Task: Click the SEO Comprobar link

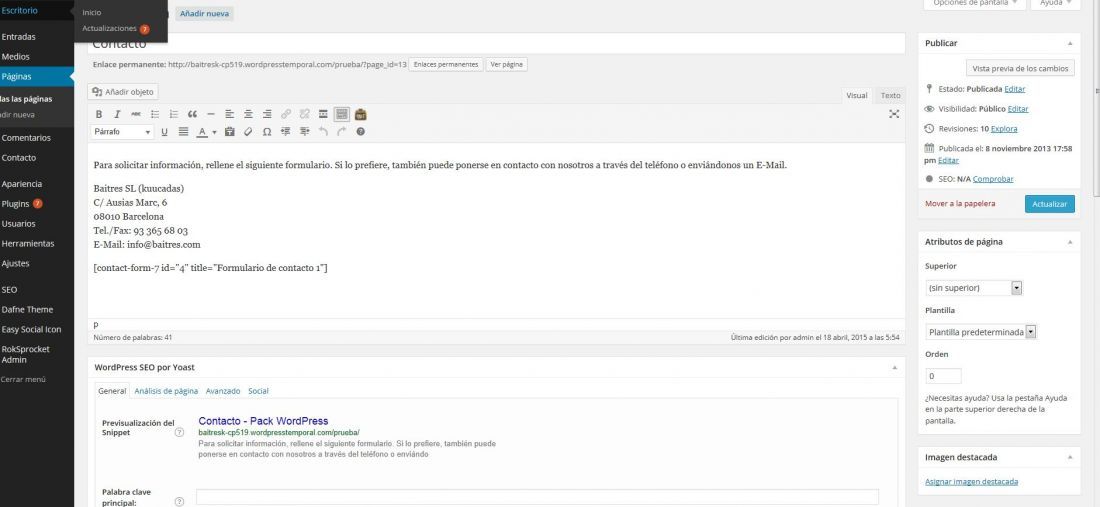Action: [993, 180]
